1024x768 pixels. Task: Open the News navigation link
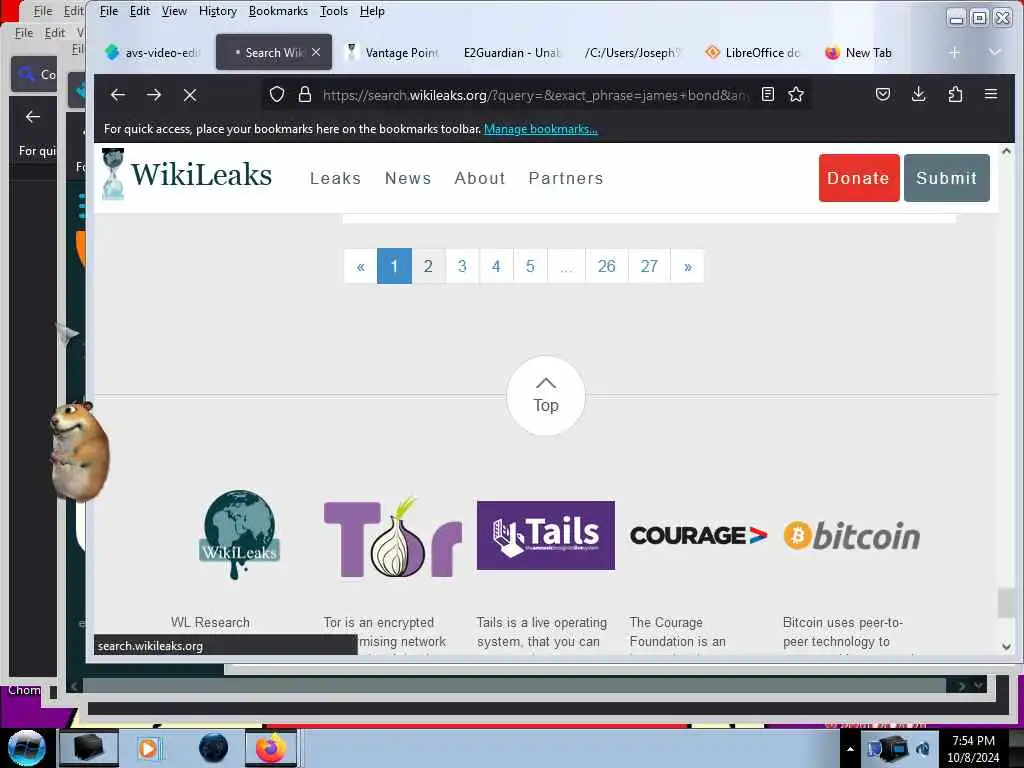(x=408, y=178)
